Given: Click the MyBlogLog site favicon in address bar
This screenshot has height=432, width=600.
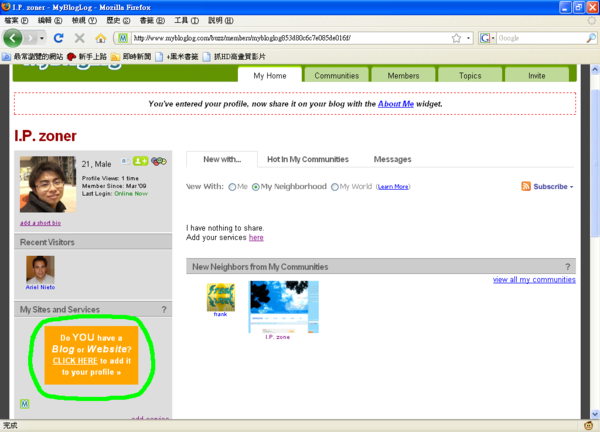Looking at the screenshot, I should 123,38.
